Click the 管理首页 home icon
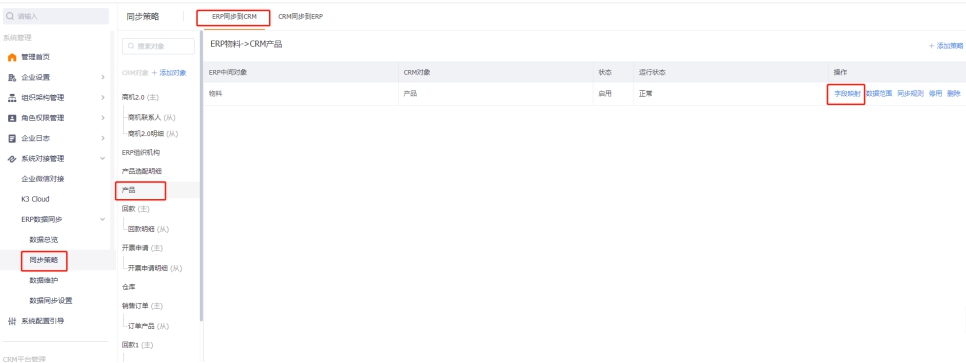The width and height of the screenshot is (966, 363). pyautogui.click(x=12, y=57)
